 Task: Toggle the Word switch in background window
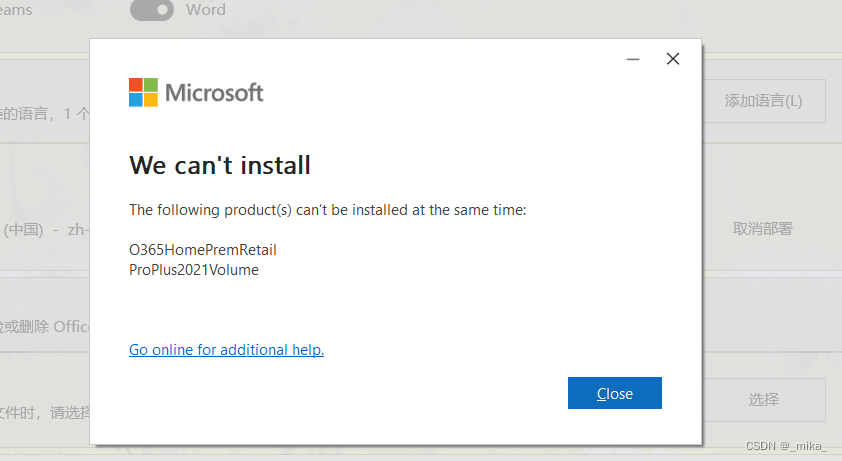pos(152,10)
